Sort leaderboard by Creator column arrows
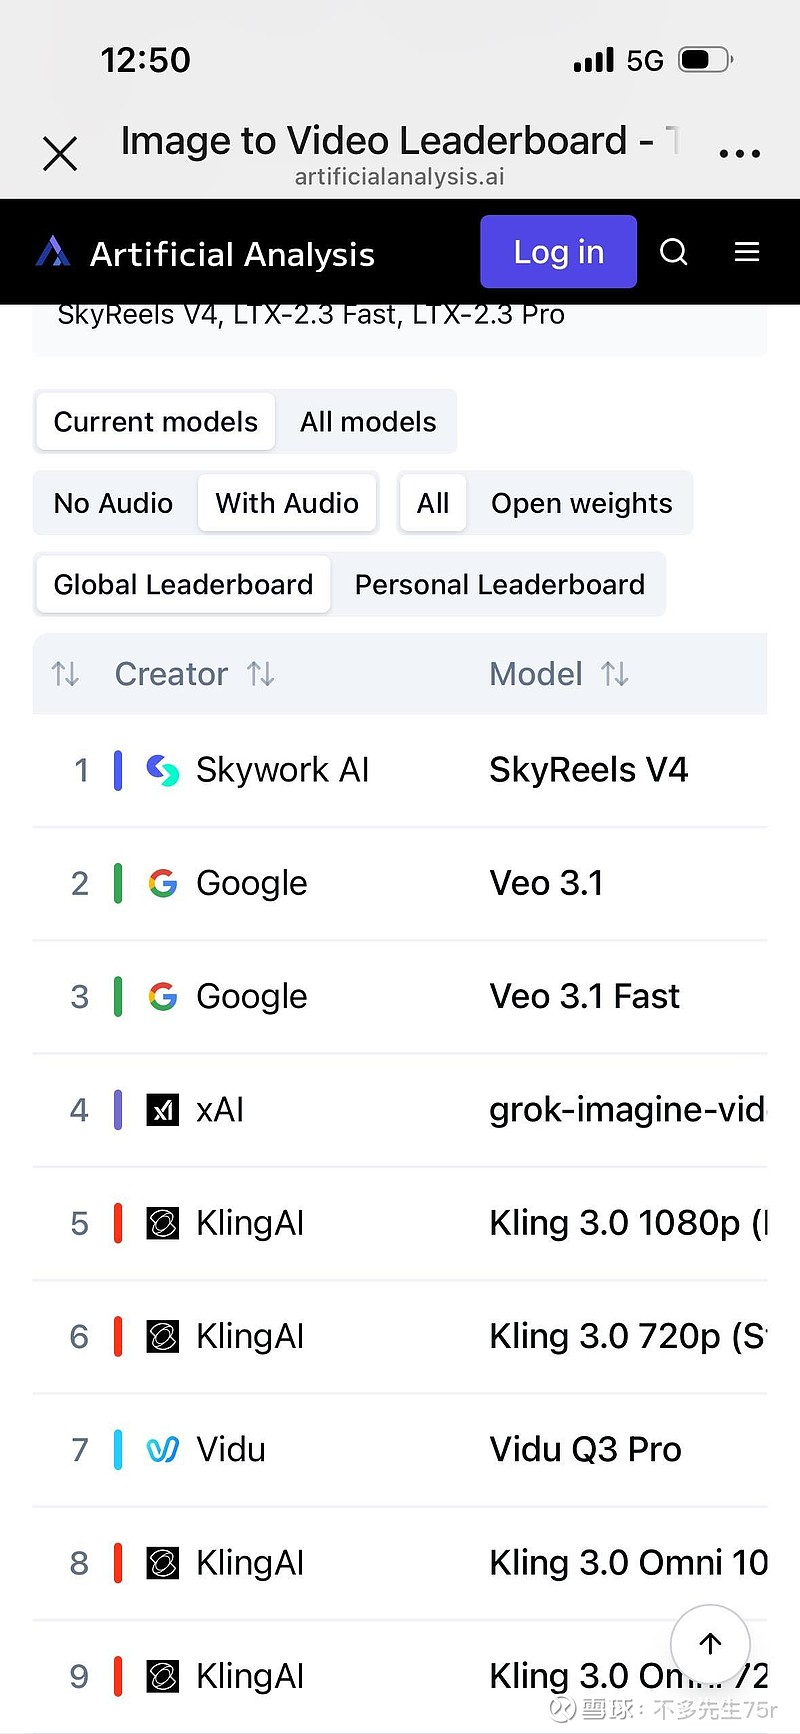 261,674
